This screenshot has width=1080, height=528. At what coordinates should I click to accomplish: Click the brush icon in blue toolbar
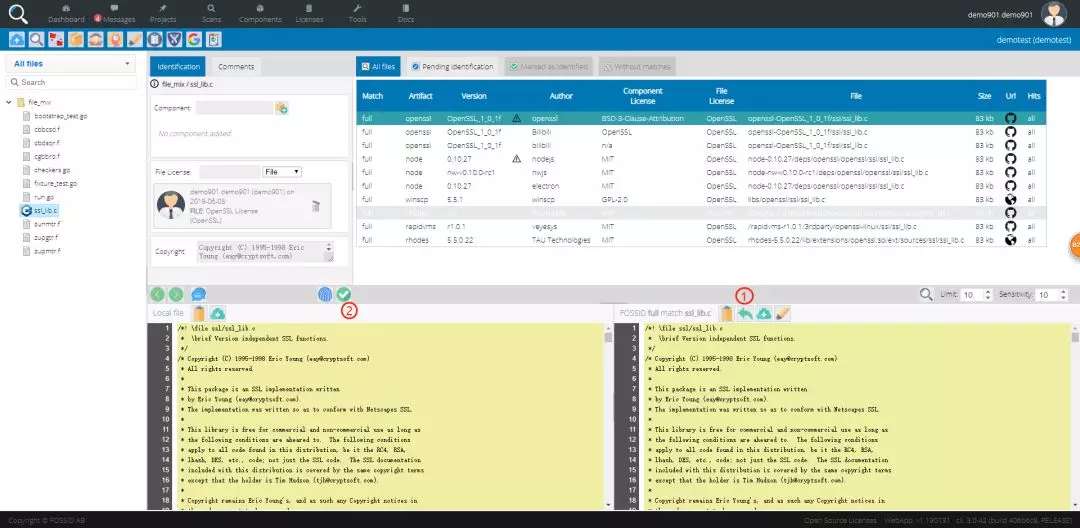pos(136,39)
